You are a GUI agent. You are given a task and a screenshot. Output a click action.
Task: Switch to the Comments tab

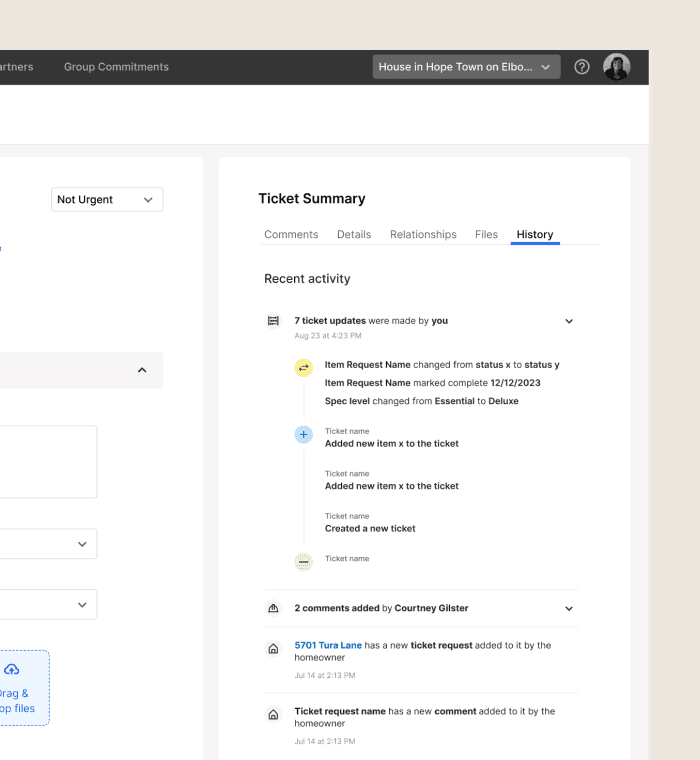point(291,235)
